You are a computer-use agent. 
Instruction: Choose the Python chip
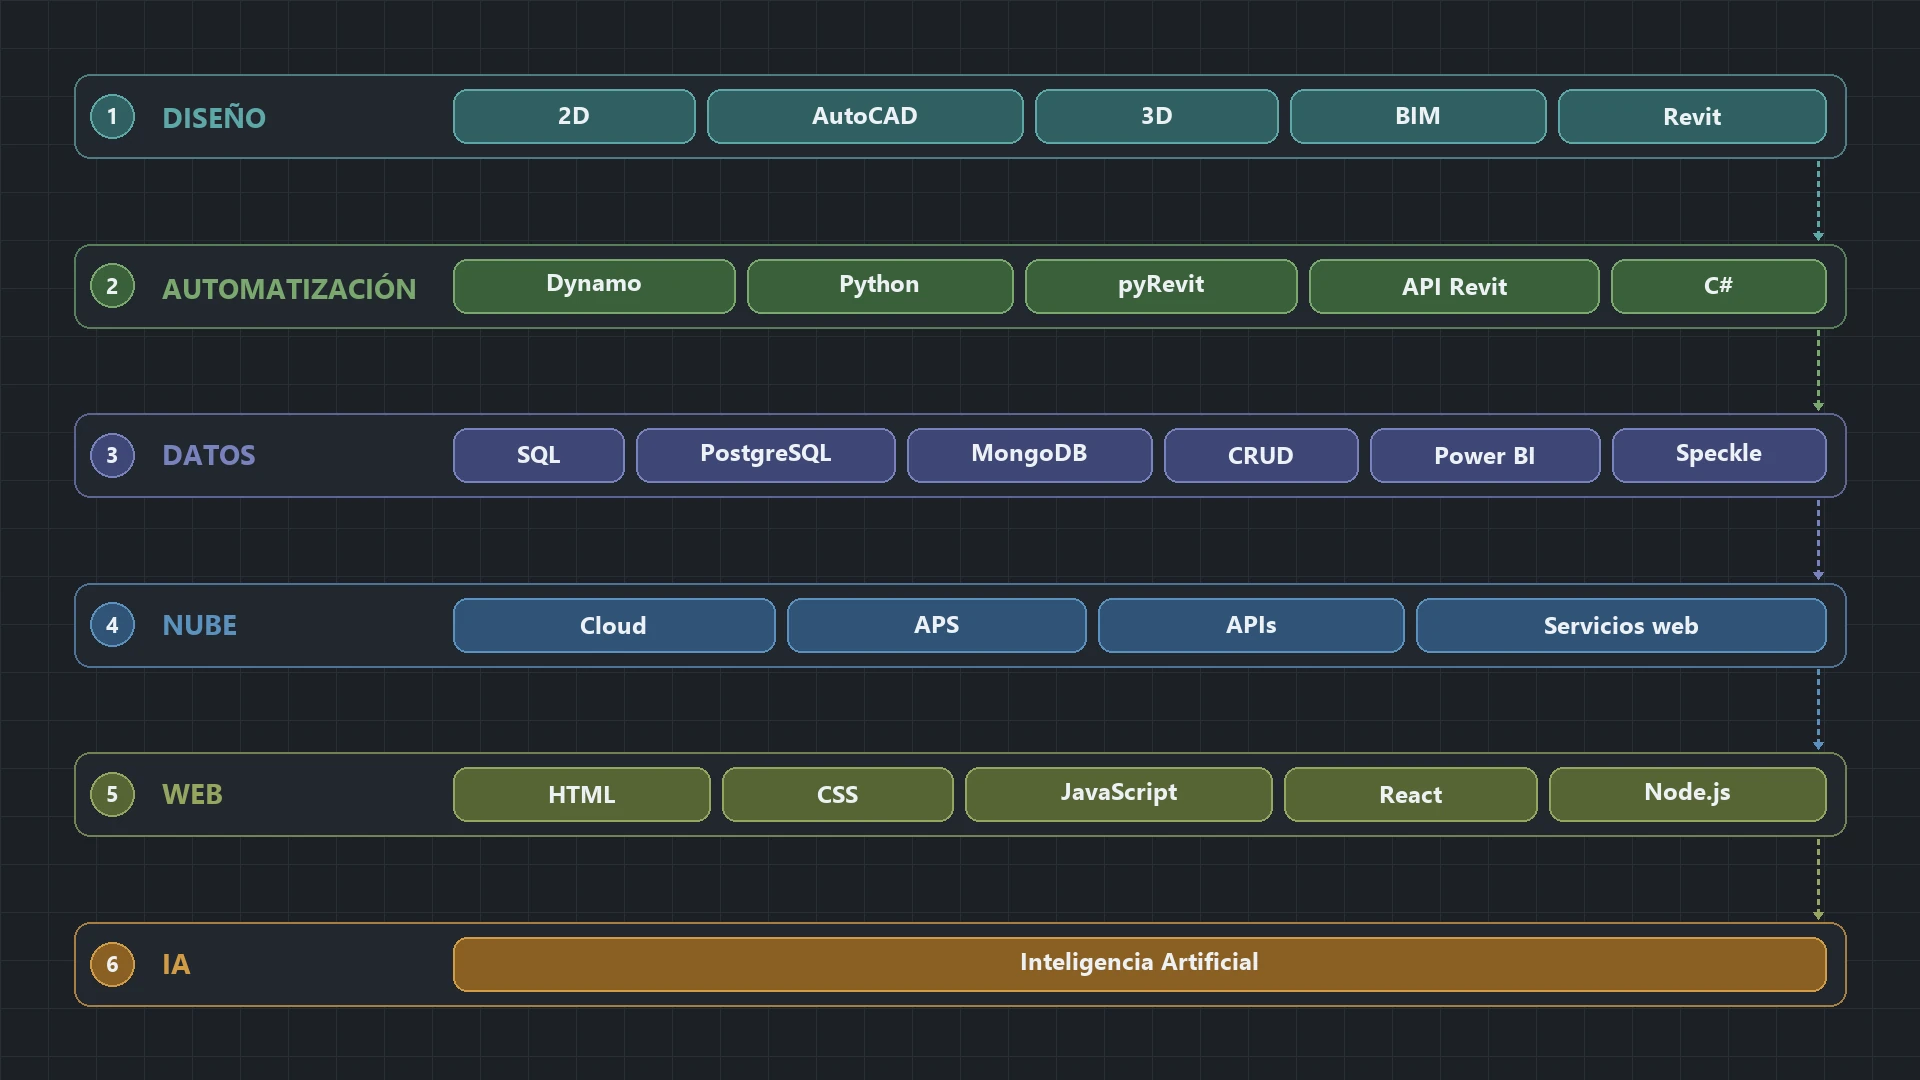[x=880, y=287]
